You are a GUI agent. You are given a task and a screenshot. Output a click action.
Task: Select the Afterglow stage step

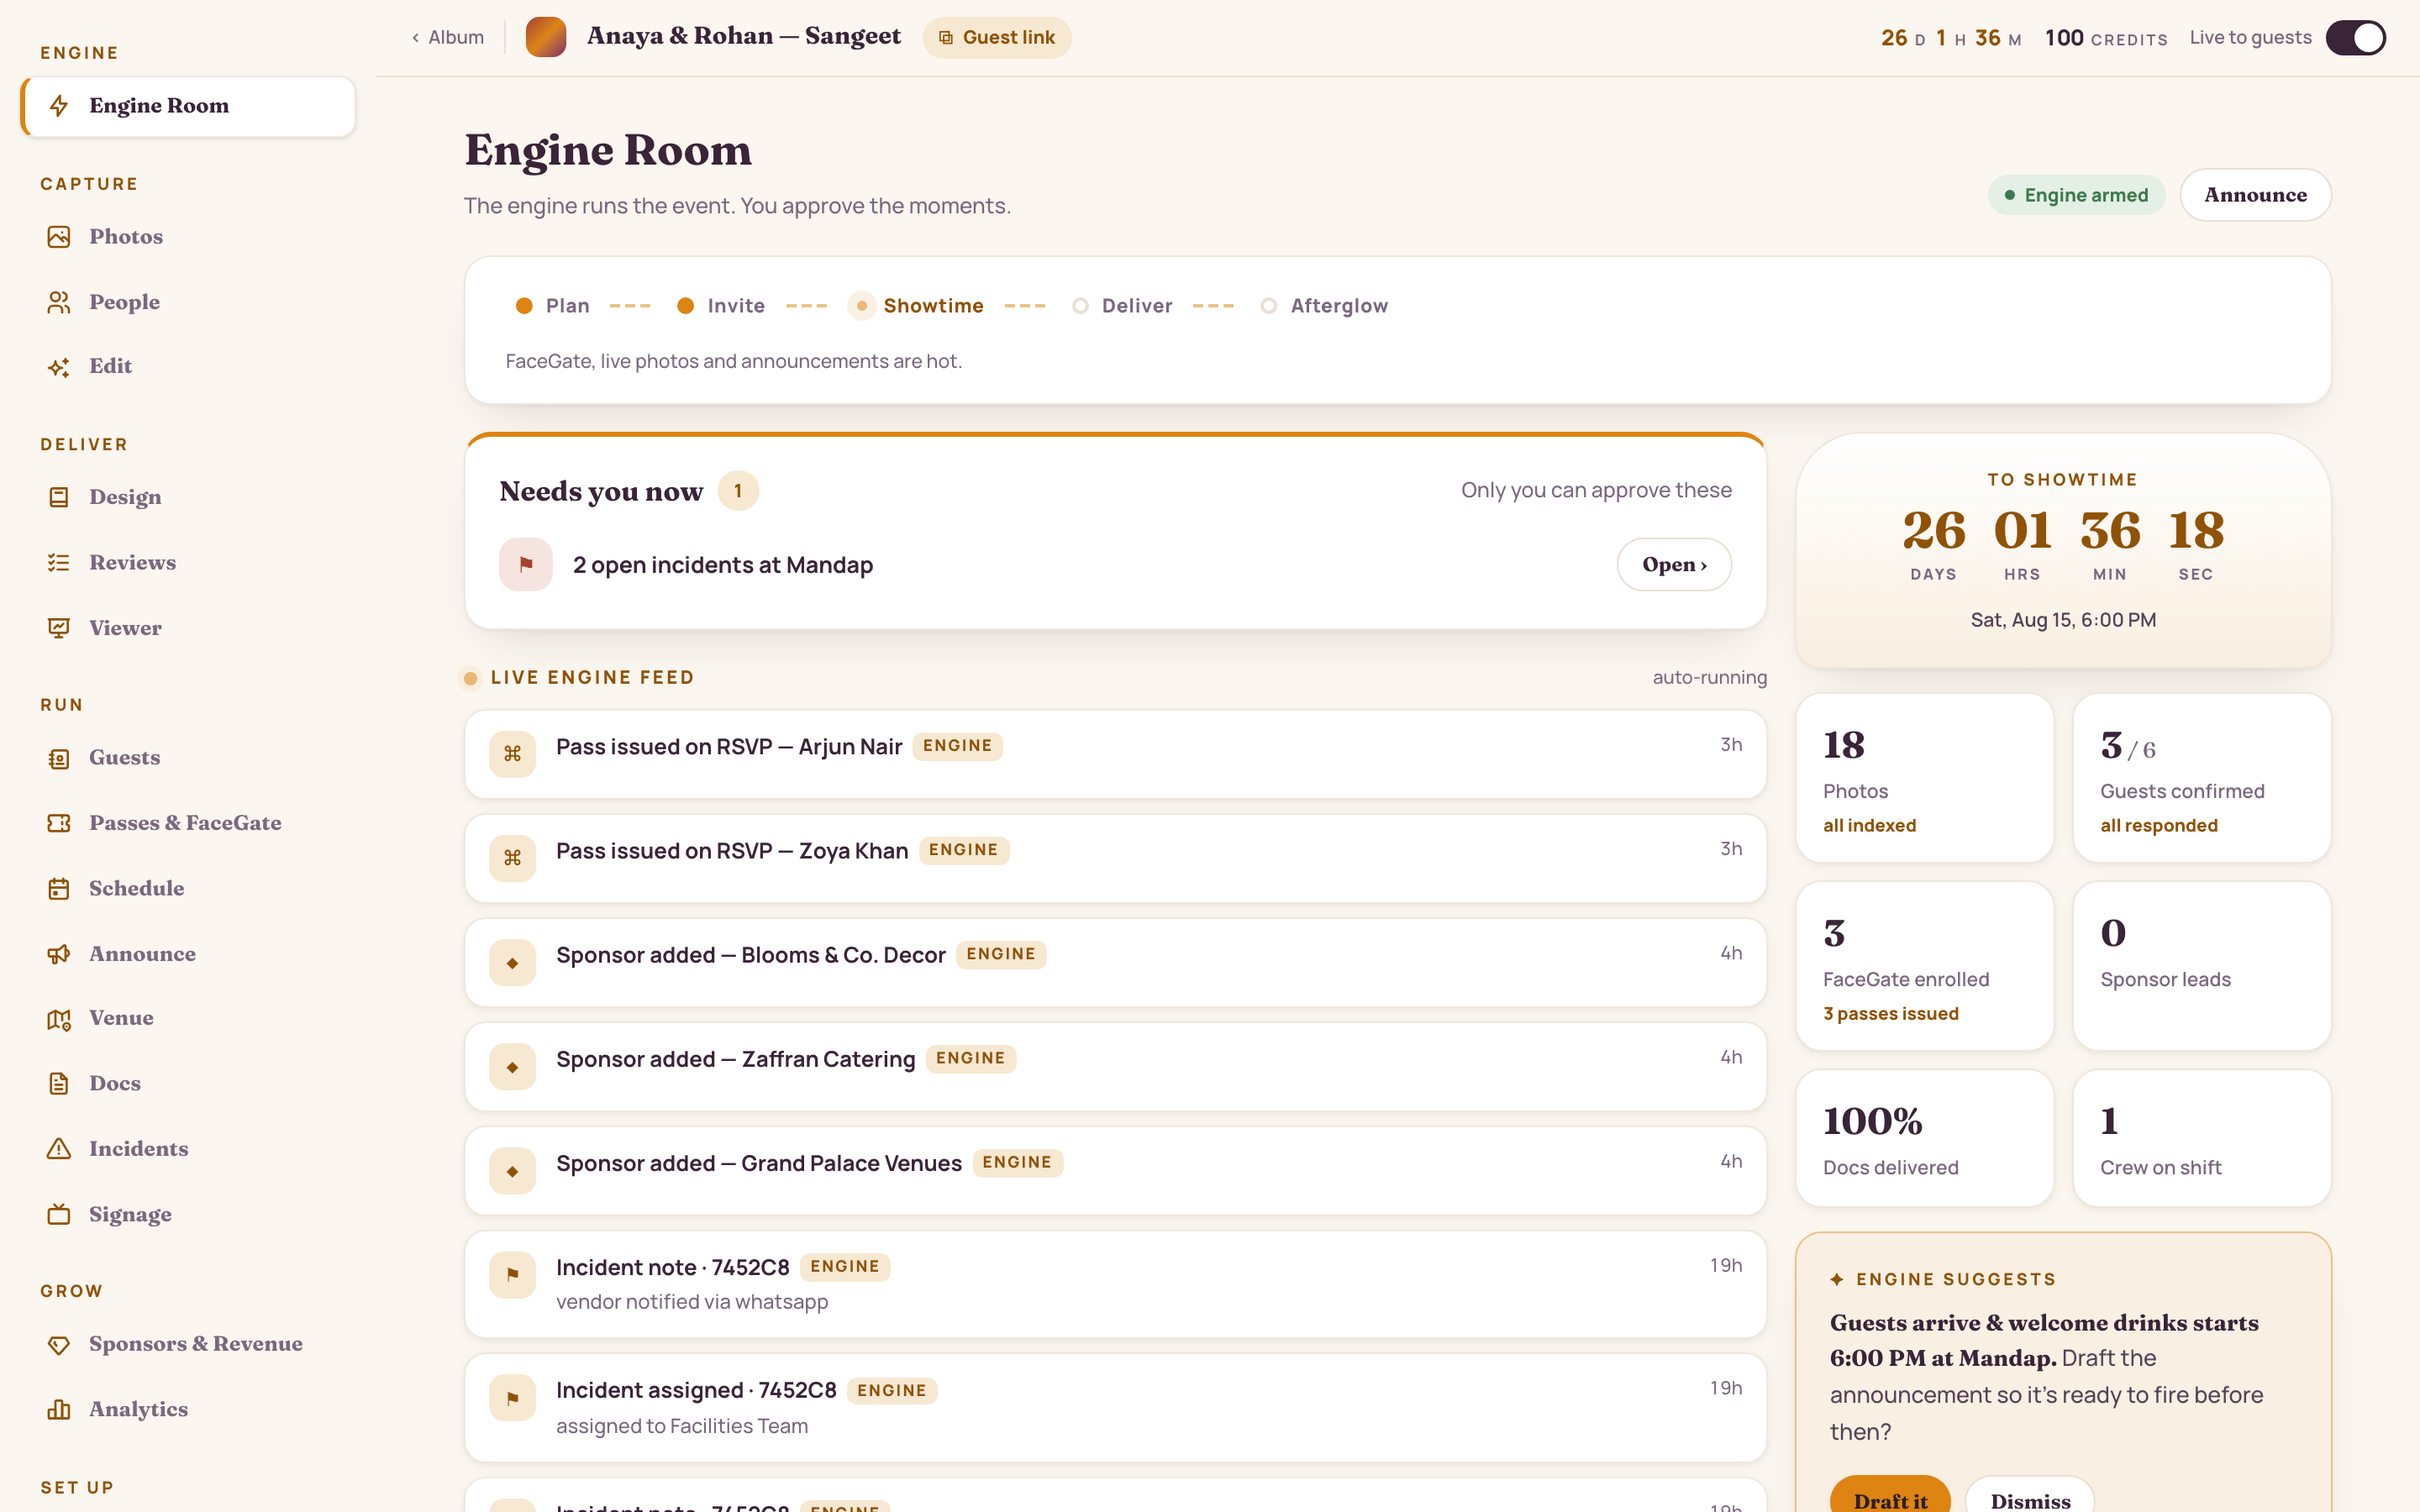click(1324, 306)
